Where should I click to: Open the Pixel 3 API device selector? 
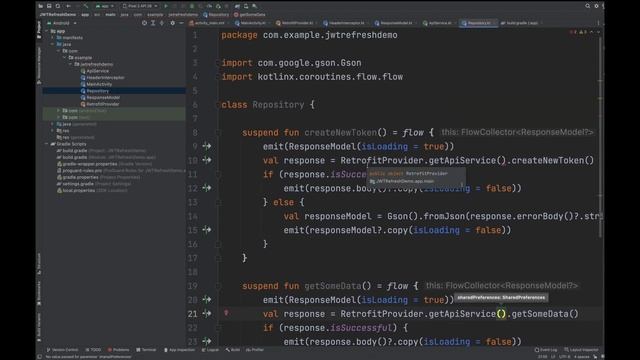pos(140,6)
